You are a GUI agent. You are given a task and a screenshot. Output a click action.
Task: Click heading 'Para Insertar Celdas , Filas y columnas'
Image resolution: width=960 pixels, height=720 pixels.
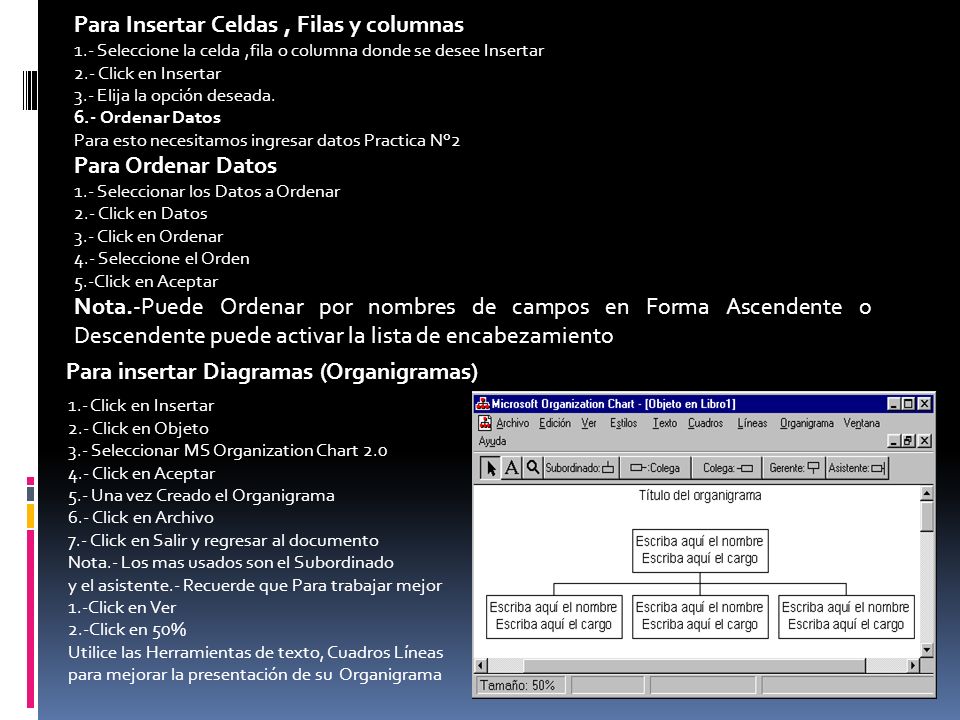click(x=269, y=24)
